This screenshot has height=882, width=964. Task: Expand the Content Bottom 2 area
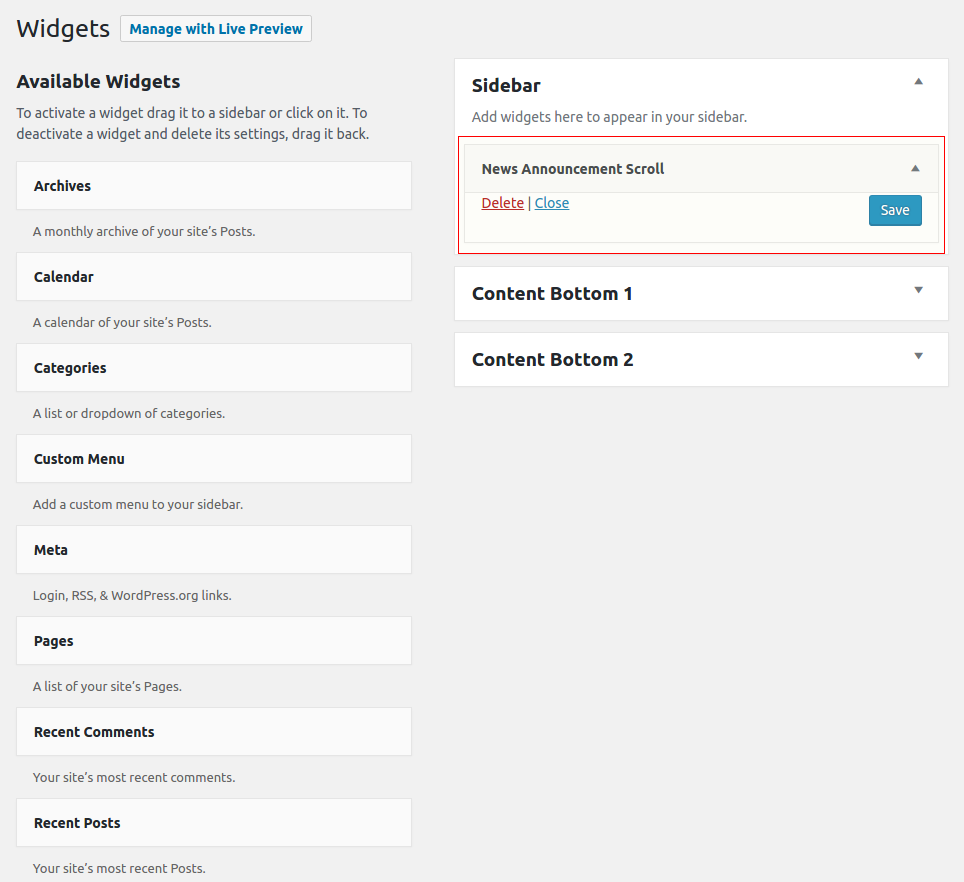tap(918, 356)
